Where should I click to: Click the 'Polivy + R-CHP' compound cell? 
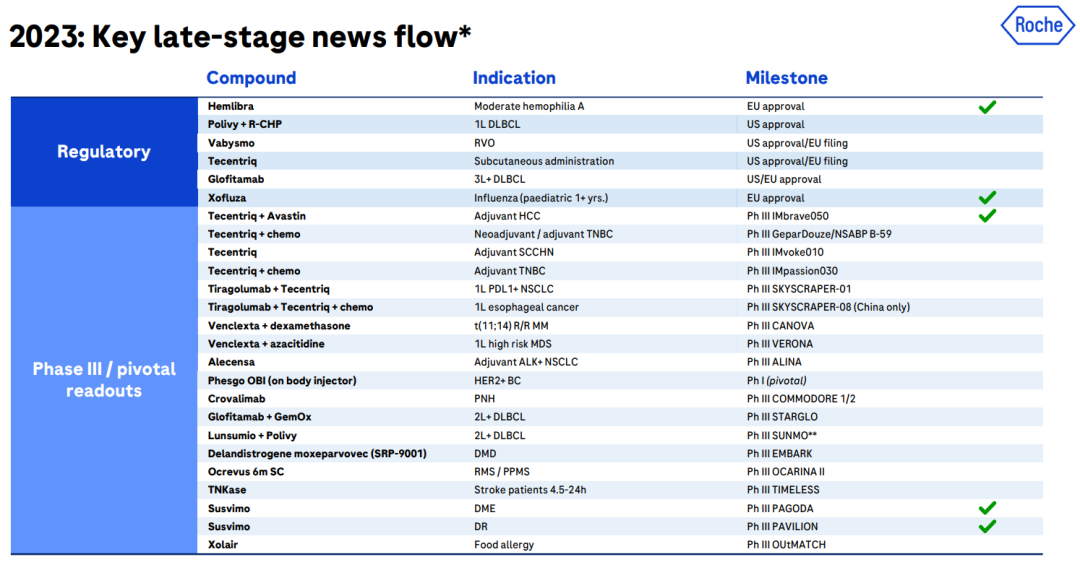click(245, 124)
